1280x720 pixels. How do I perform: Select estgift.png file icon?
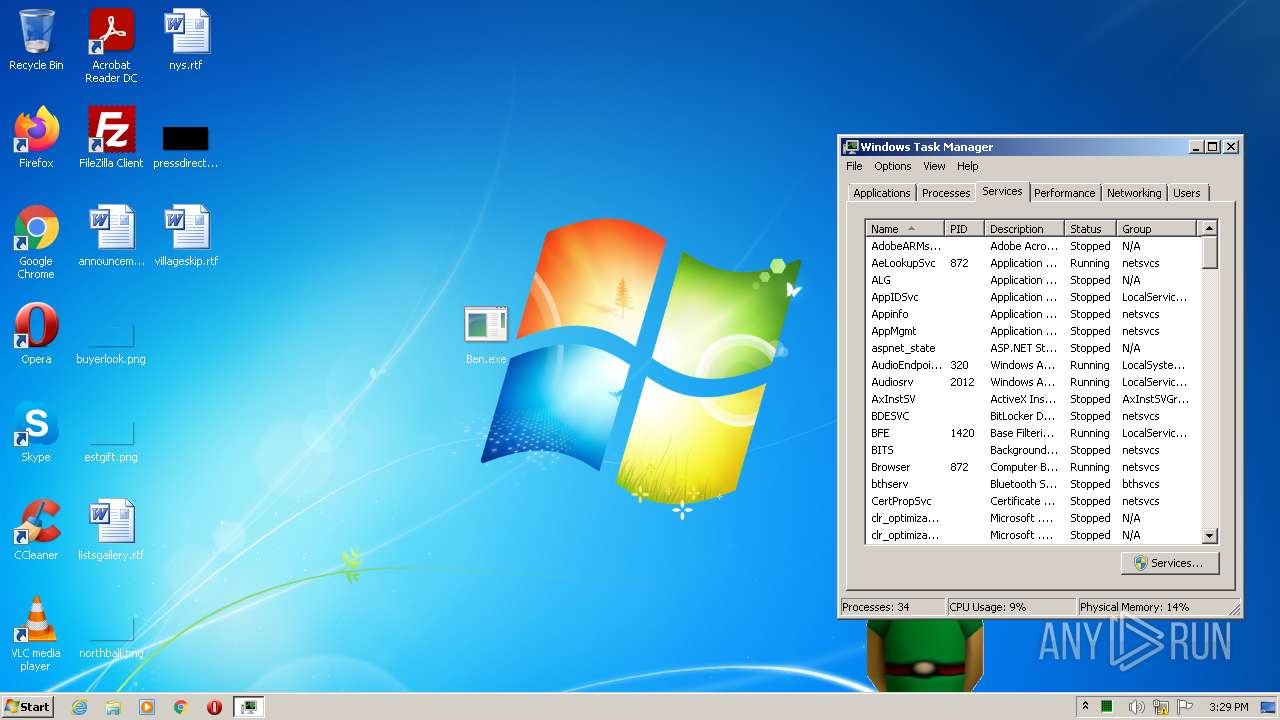click(x=111, y=438)
